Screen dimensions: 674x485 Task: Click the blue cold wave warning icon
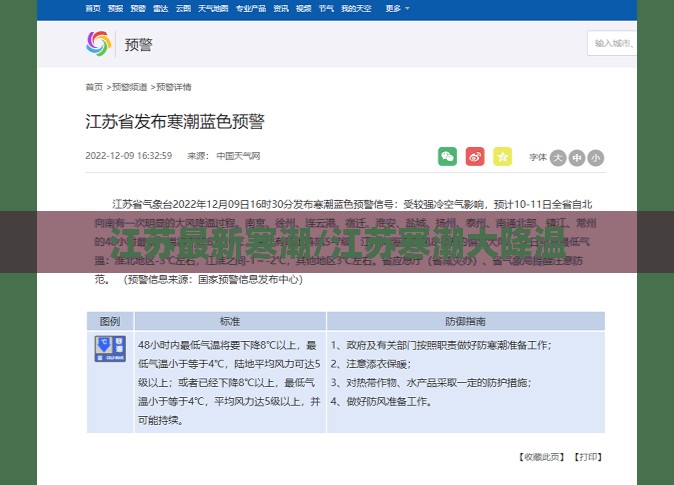pos(110,349)
